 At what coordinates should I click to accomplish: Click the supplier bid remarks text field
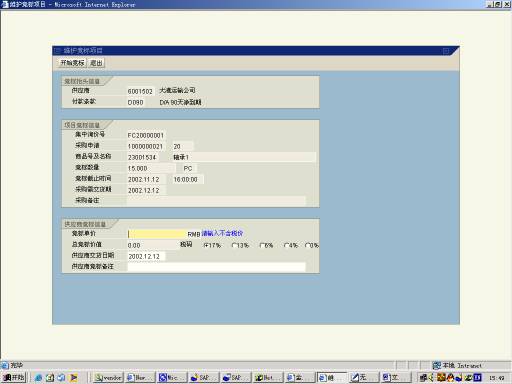tap(216, 267)
